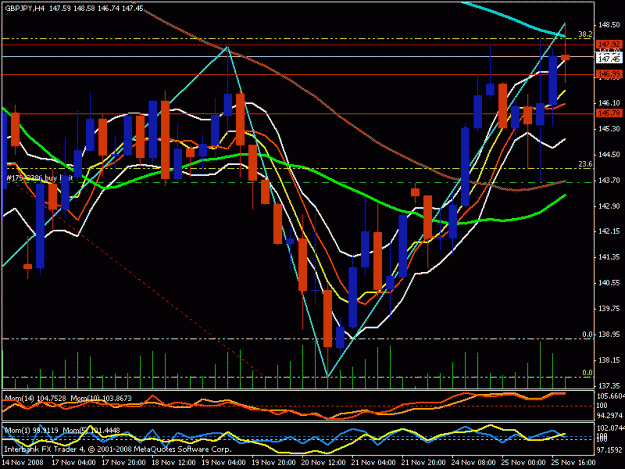
Task: Click the 138.15 price scale value
Action: (609, 360)
